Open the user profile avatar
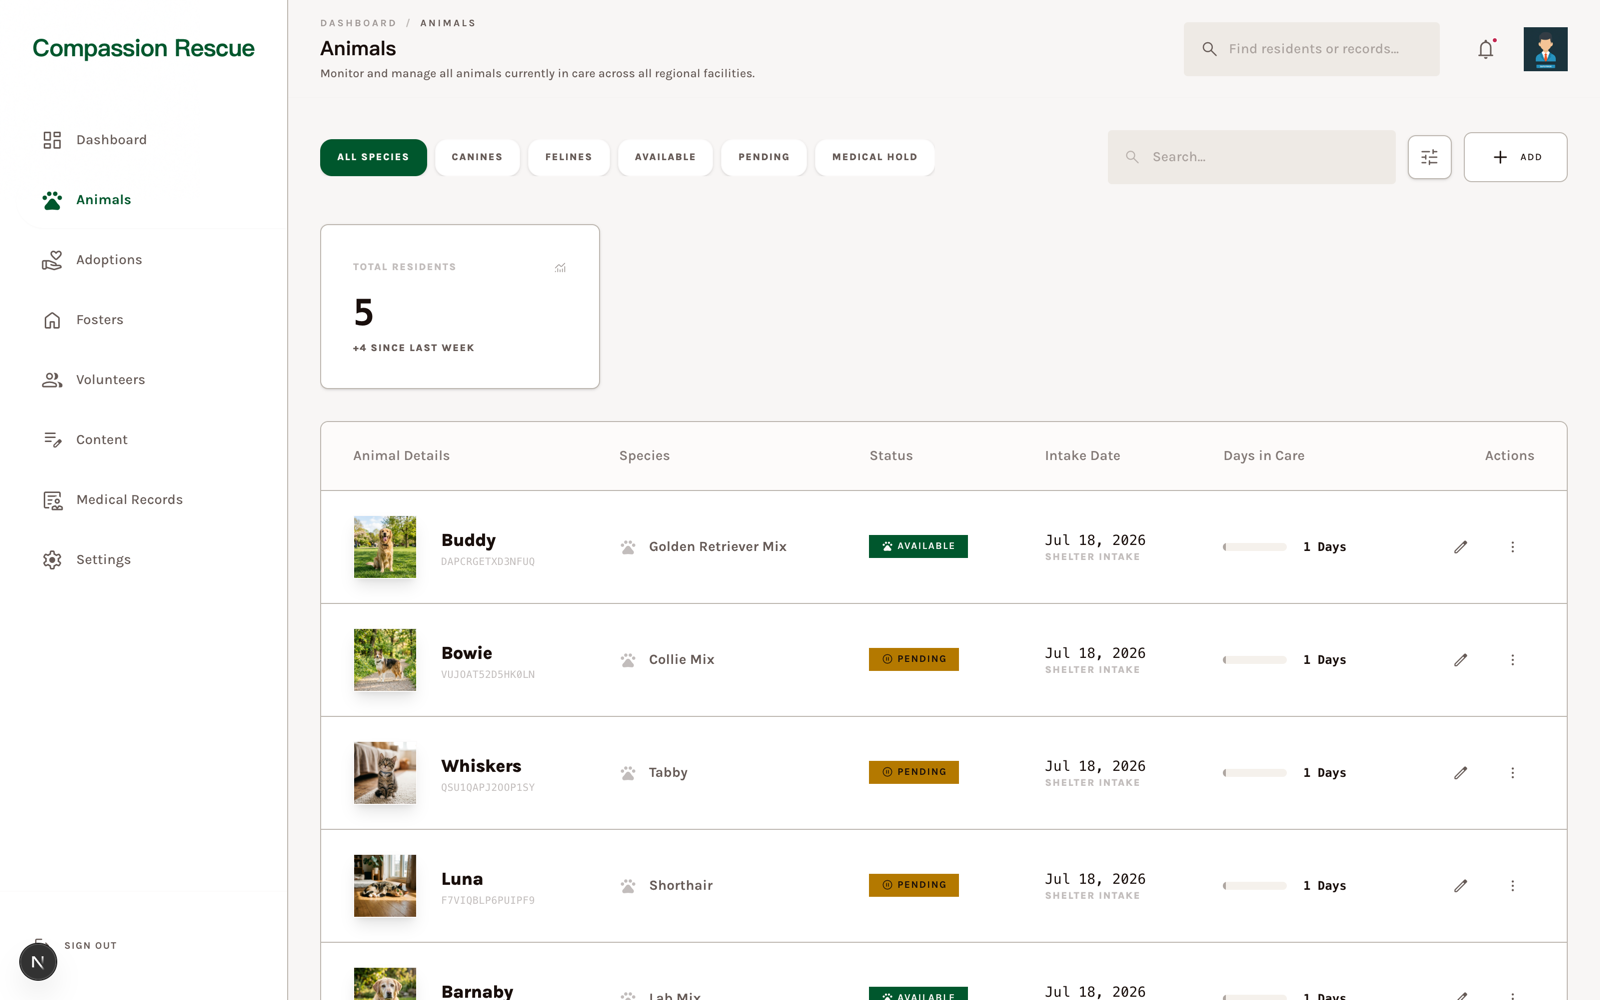 [x=1545, y=49]
